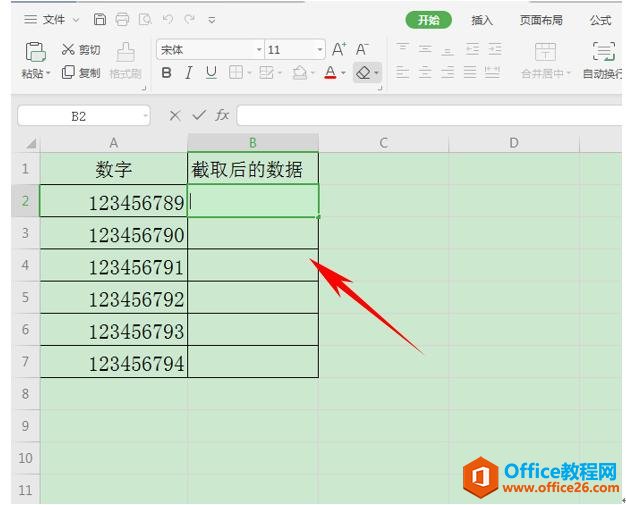626x505 pixels.
Task: Click the cell containing 123456794
Action: (113, 362)
